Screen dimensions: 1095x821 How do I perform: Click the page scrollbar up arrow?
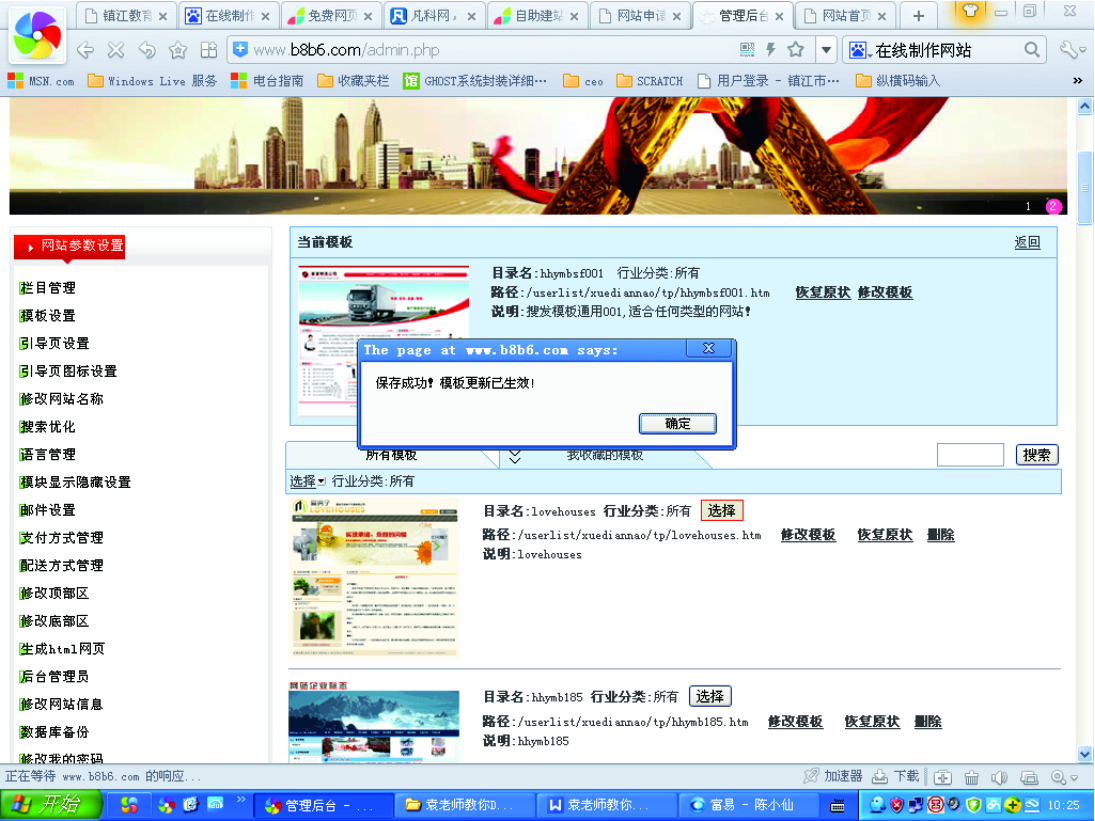click(1085, 106)
